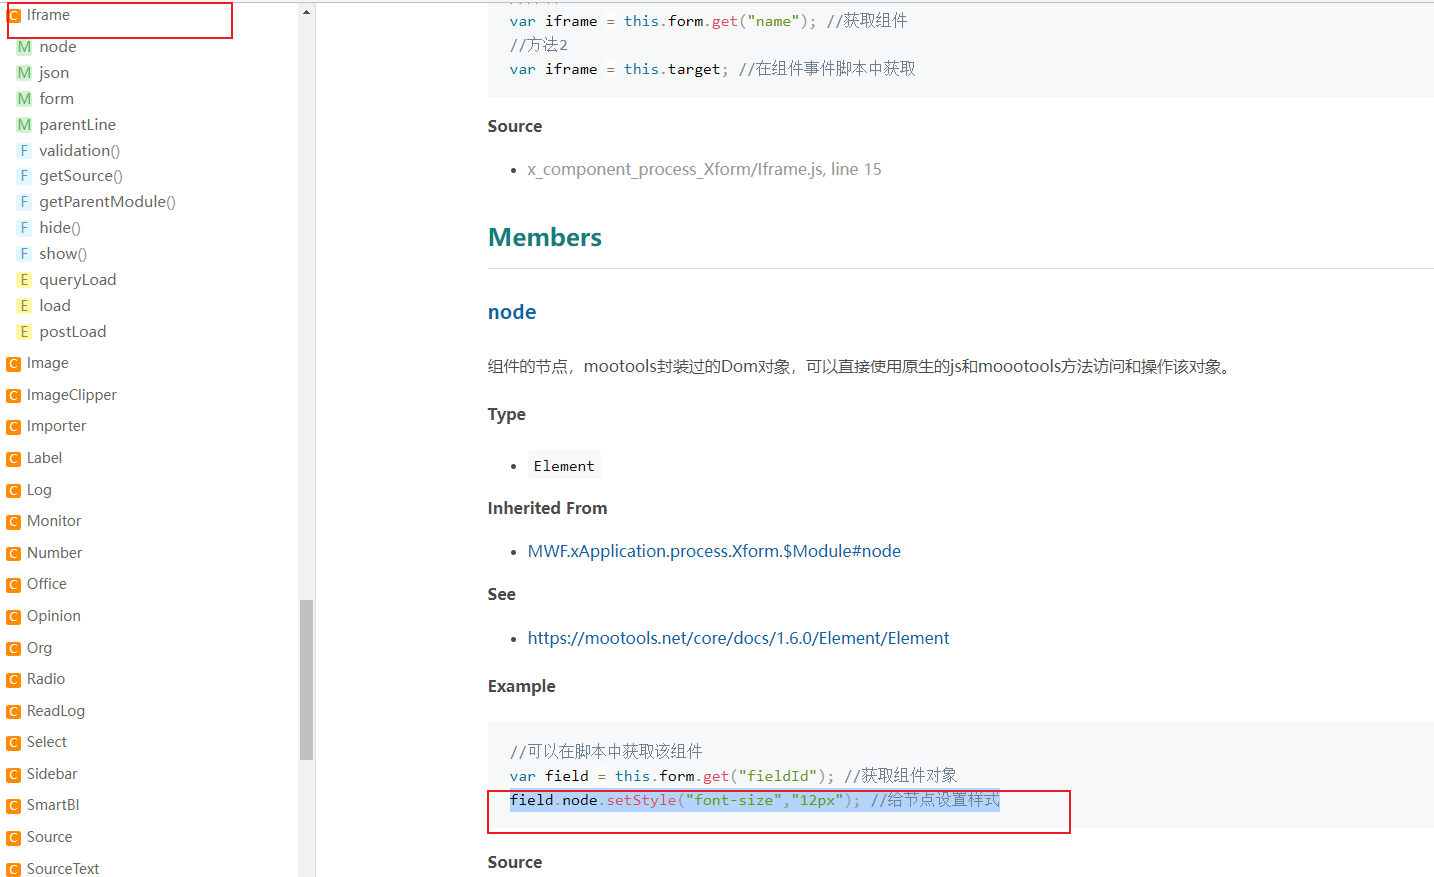Open getParentModule() method entry
The height and width of the screenshot is (877, 1434).
tap(108, 202)
